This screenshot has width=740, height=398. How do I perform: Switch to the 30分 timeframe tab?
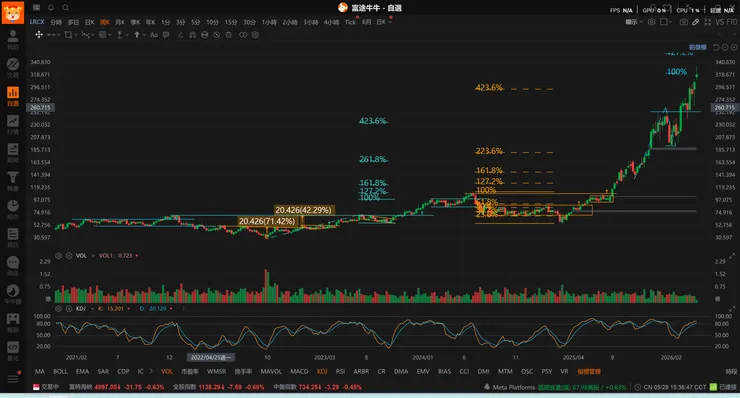tap(250, 22)
